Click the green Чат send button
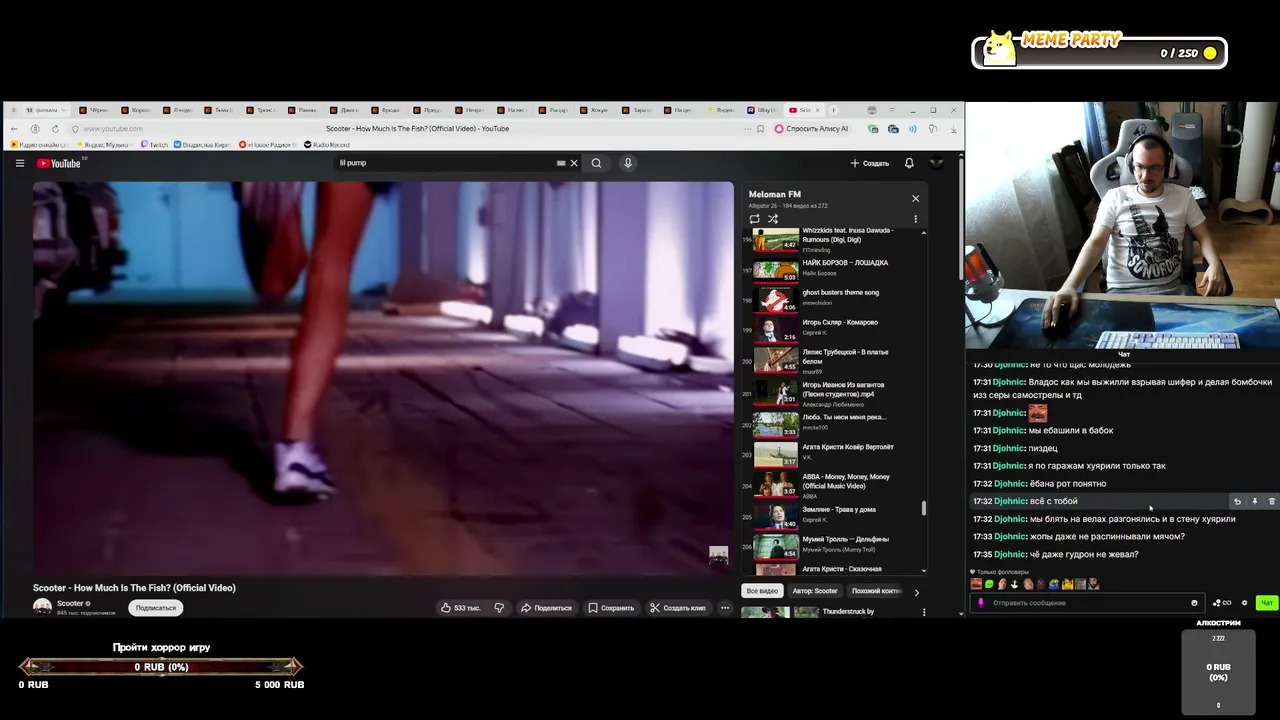Screen dimensions: 1280x720 click(x=1267, y=603)
